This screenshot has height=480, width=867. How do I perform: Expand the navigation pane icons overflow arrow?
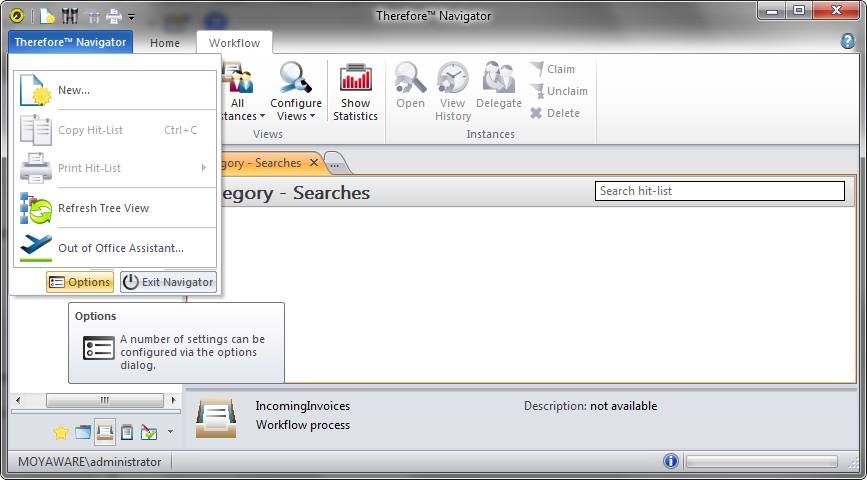coord(170,433)
